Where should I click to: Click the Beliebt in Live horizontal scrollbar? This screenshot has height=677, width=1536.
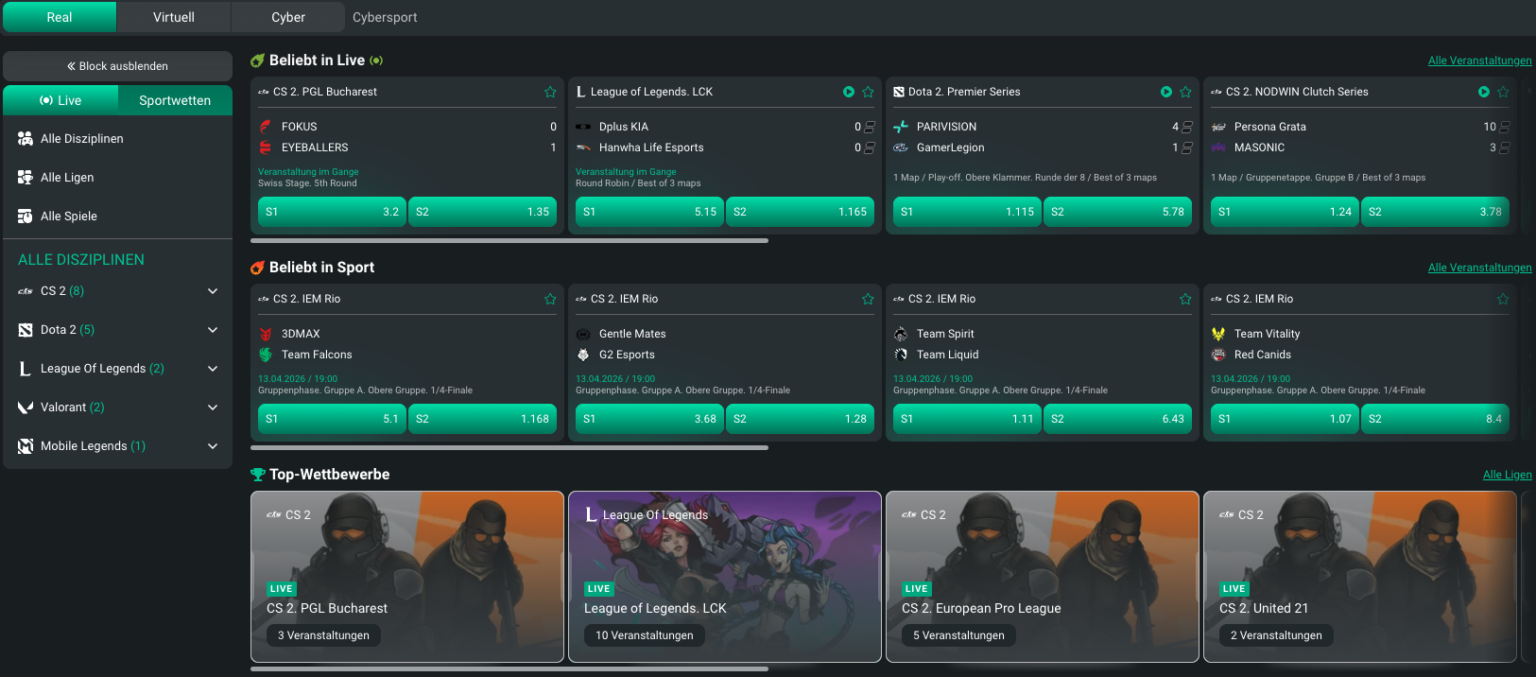point(509,241)
